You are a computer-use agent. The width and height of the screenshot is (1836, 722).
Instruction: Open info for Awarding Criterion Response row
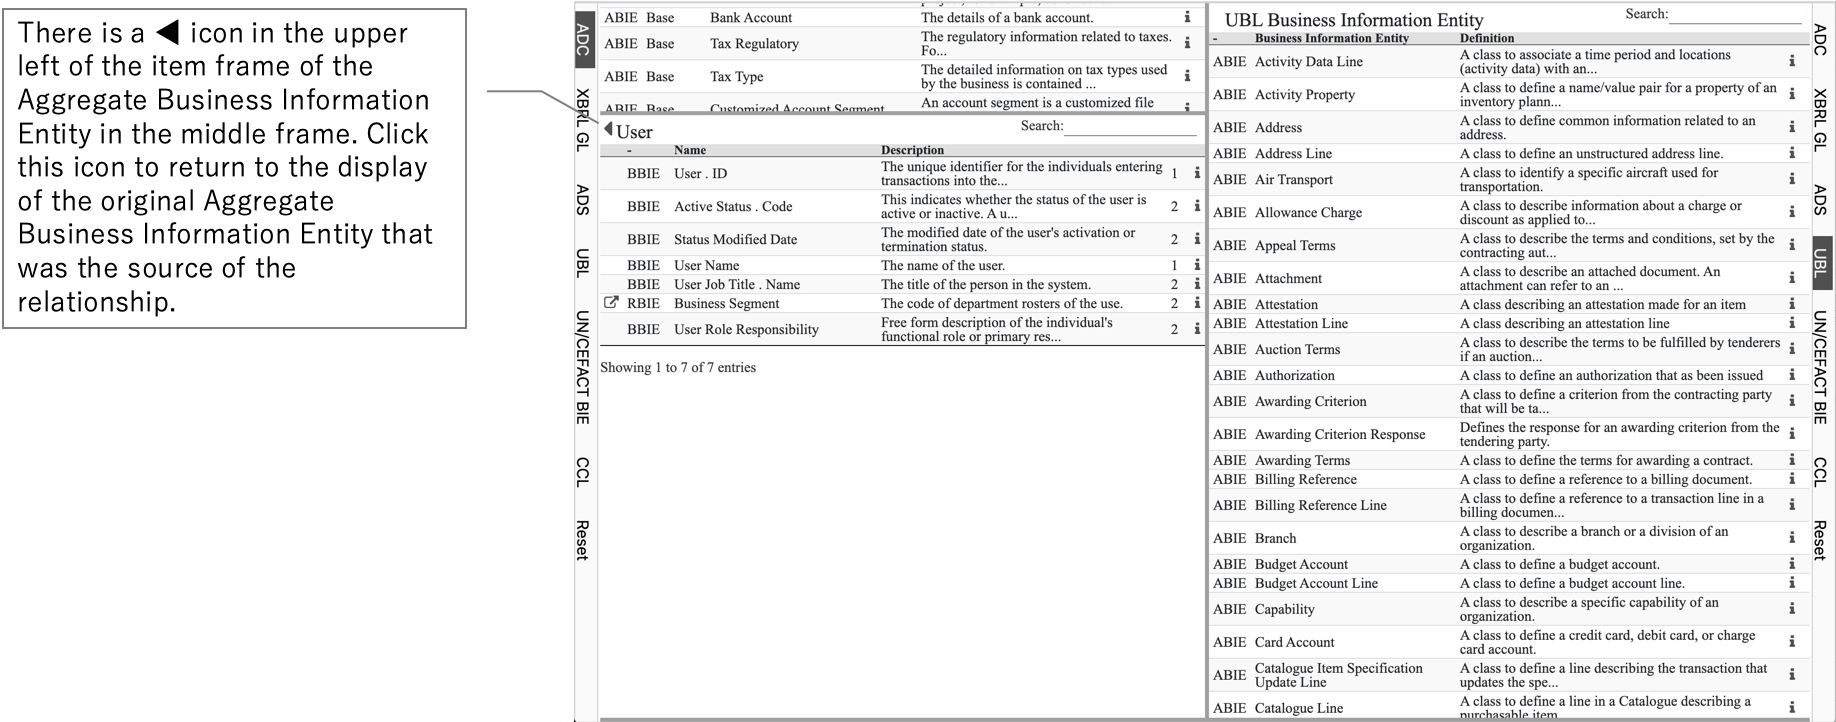[1792, 434]
